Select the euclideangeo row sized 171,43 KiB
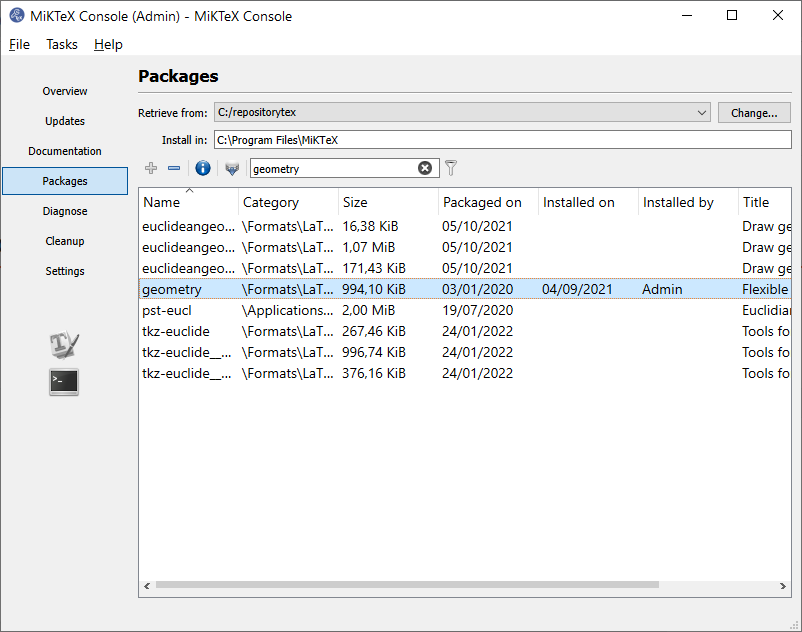Screen dimensions: 802x632 (x=465, y=268)
